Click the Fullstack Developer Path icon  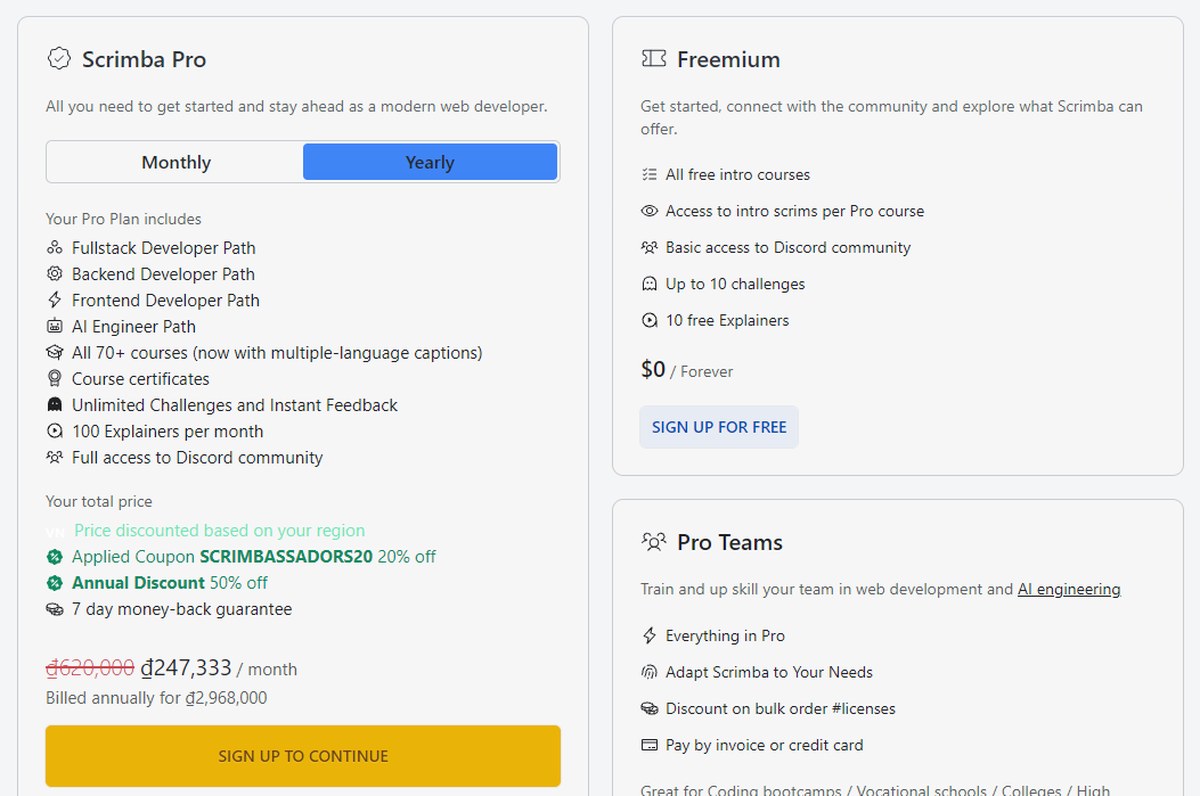(x=55, y=248)
